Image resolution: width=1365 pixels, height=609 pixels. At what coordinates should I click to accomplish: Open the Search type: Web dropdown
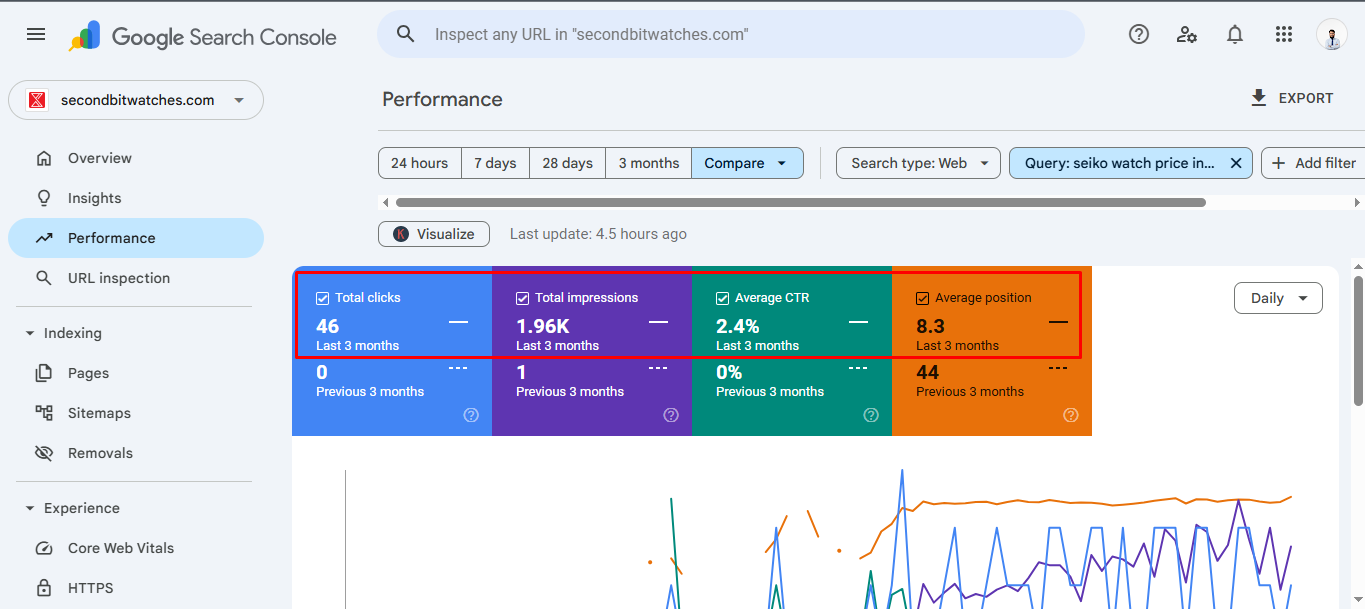click(918, 163)
